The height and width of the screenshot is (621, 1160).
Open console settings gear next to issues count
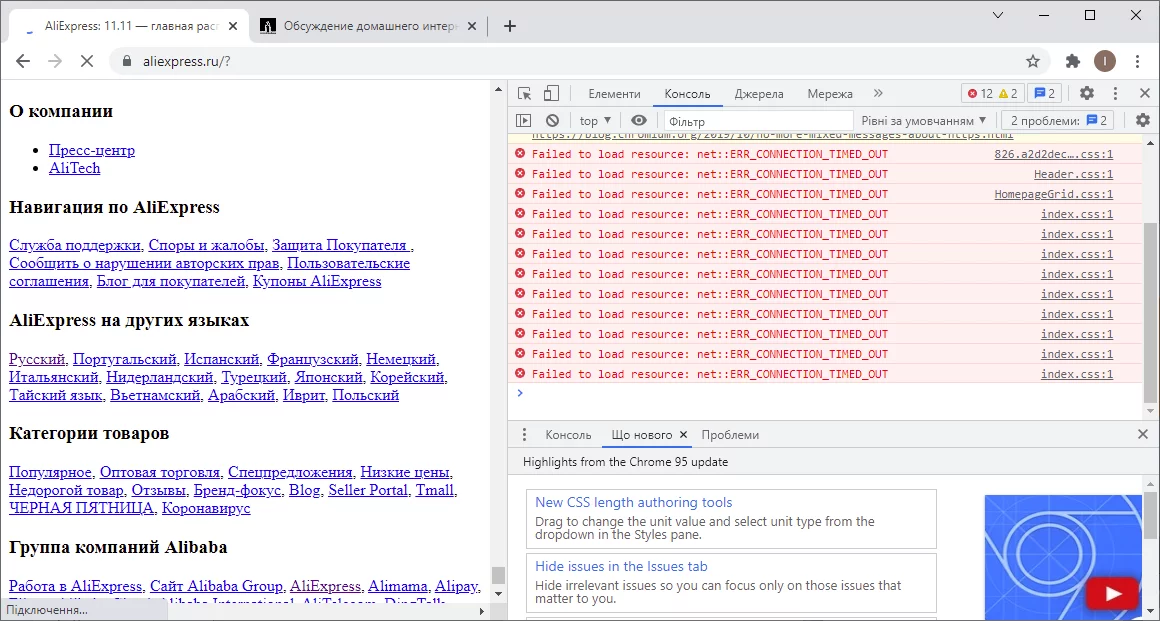coord(1143,121)
